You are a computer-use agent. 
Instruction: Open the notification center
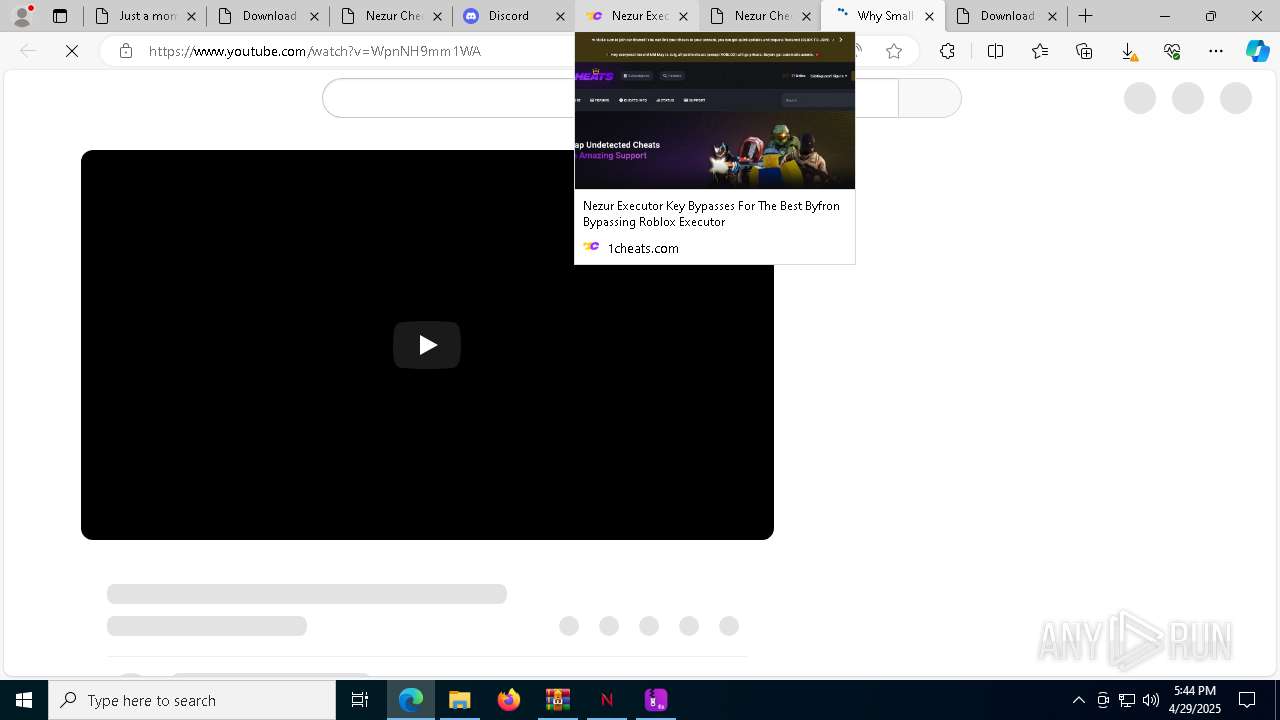[x=1247, y=700]
